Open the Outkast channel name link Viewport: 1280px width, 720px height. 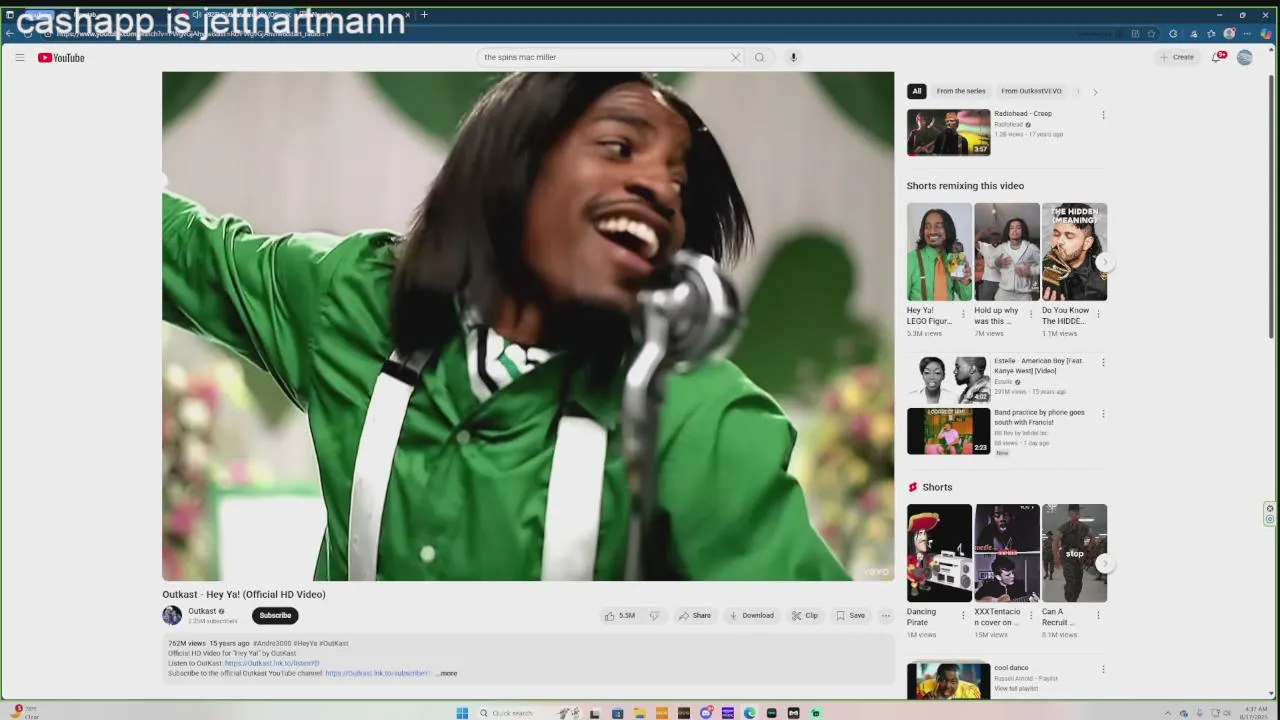pyautogui.click(x=202, y=611)
